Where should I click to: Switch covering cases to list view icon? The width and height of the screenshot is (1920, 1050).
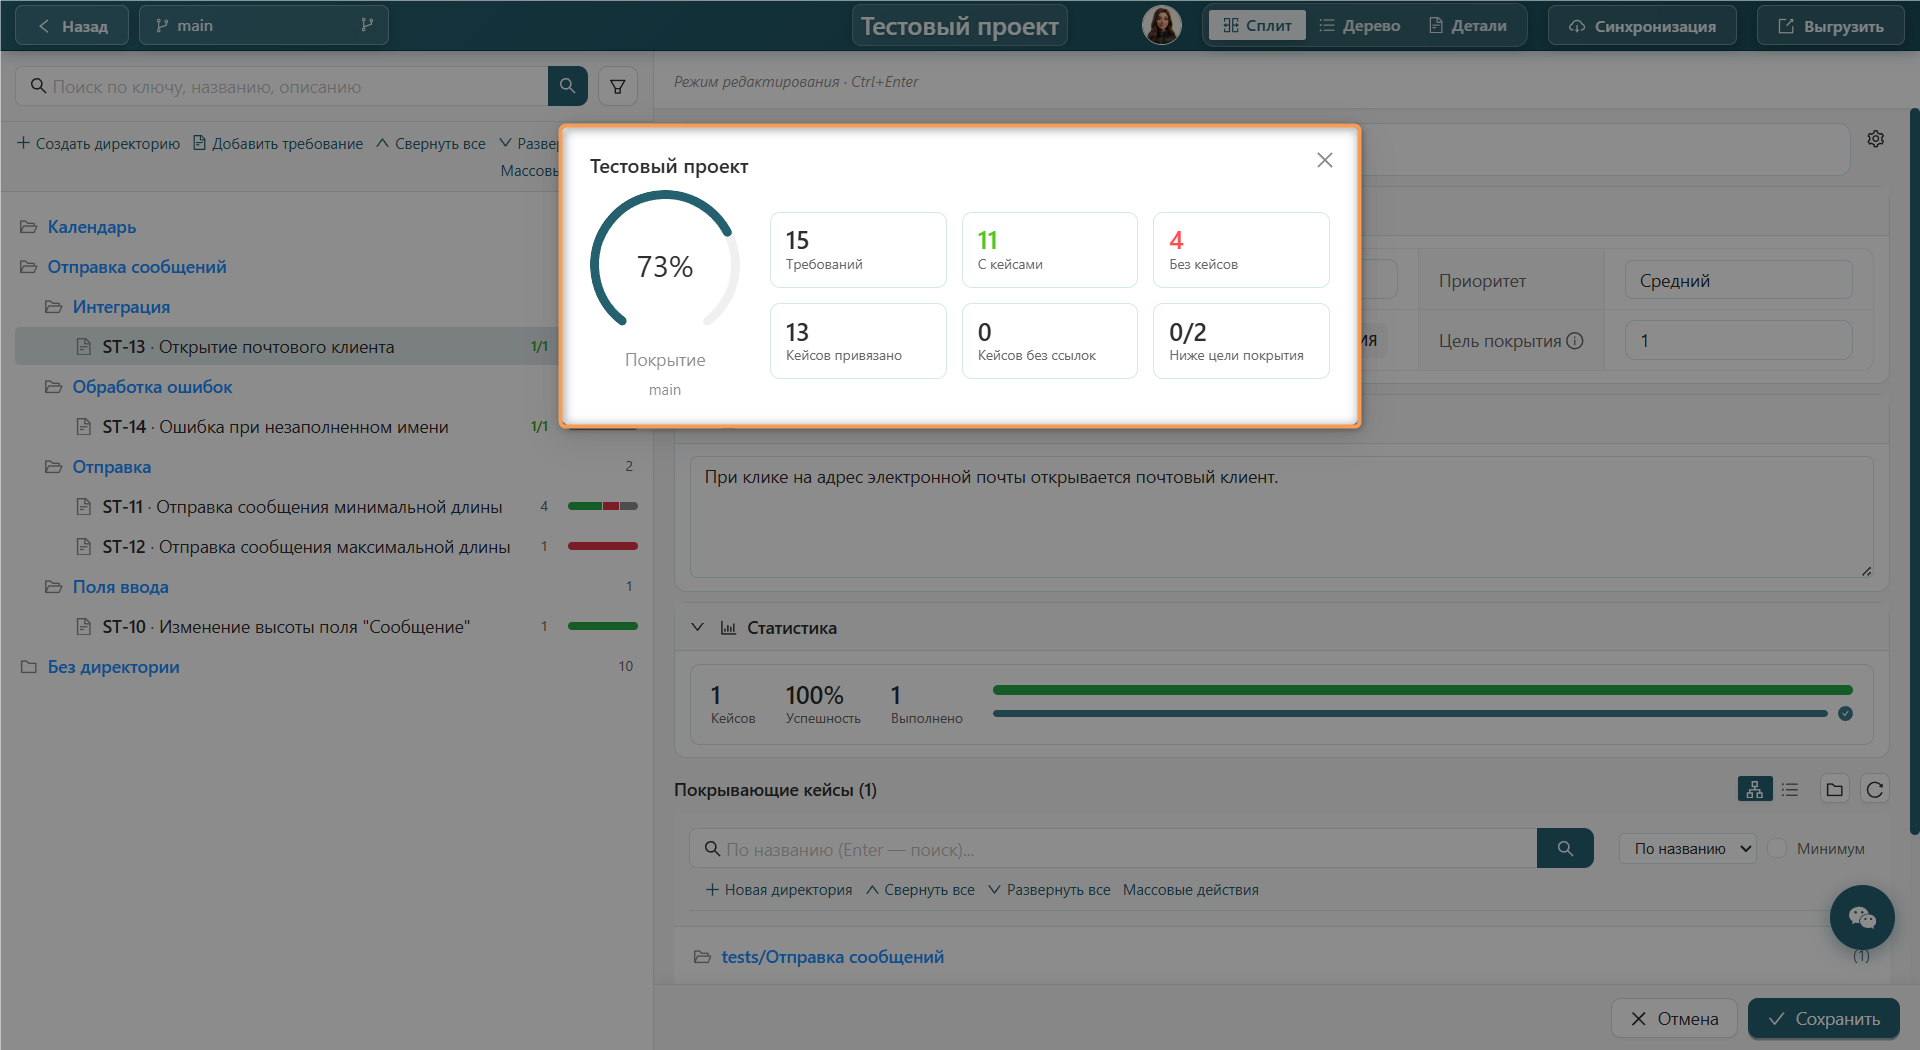point(1790,790)
